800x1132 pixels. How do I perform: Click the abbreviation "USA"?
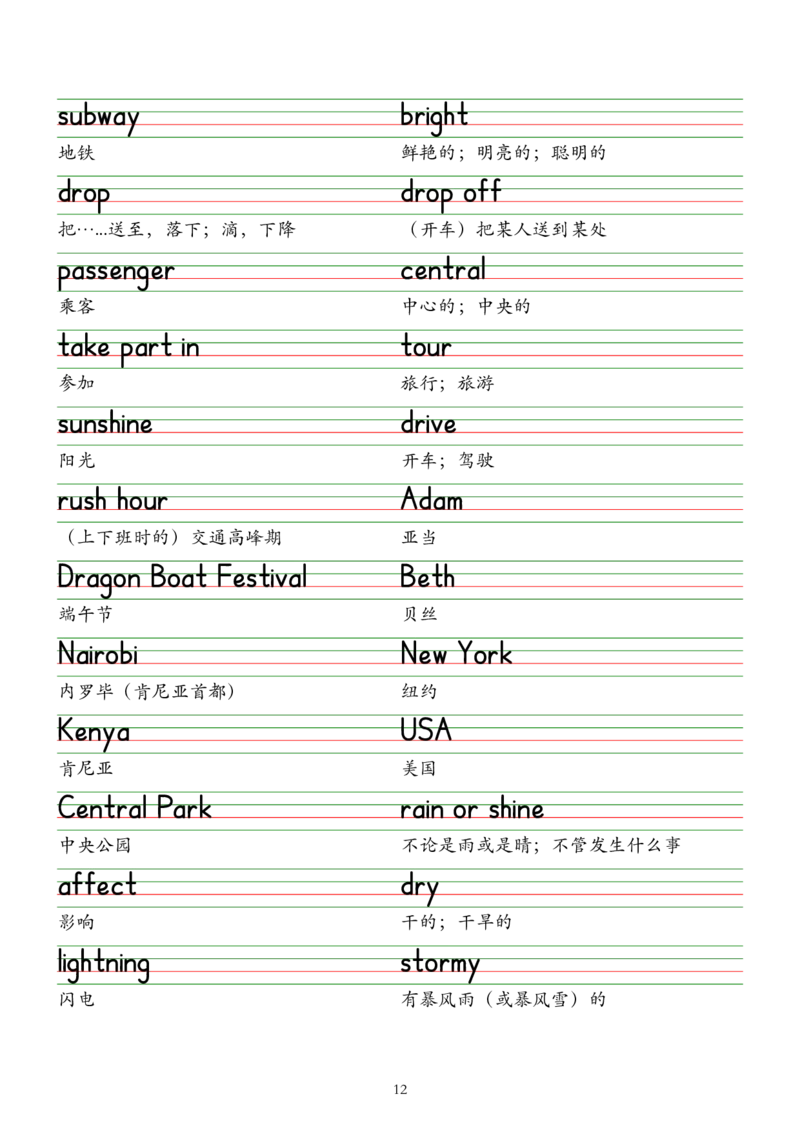tap(427, 730)
